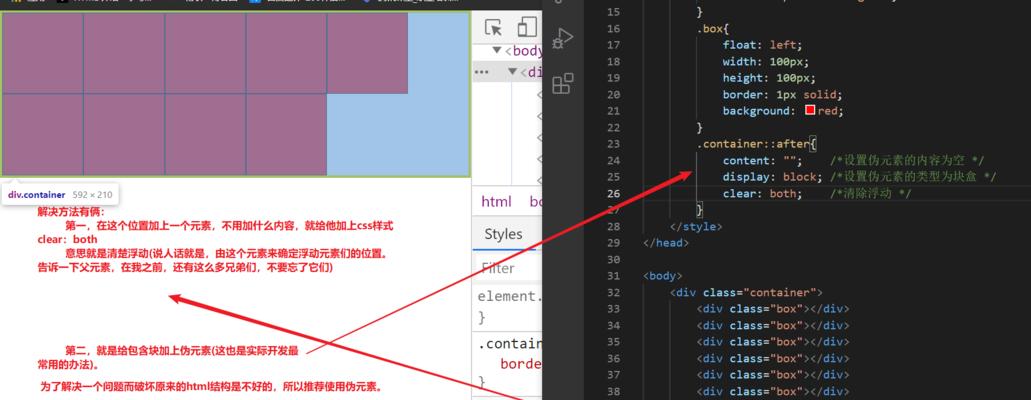The height and width of the screenshot is (400, 1031).
Task: Click the '.container::after{' selector line
Action: 756,143
